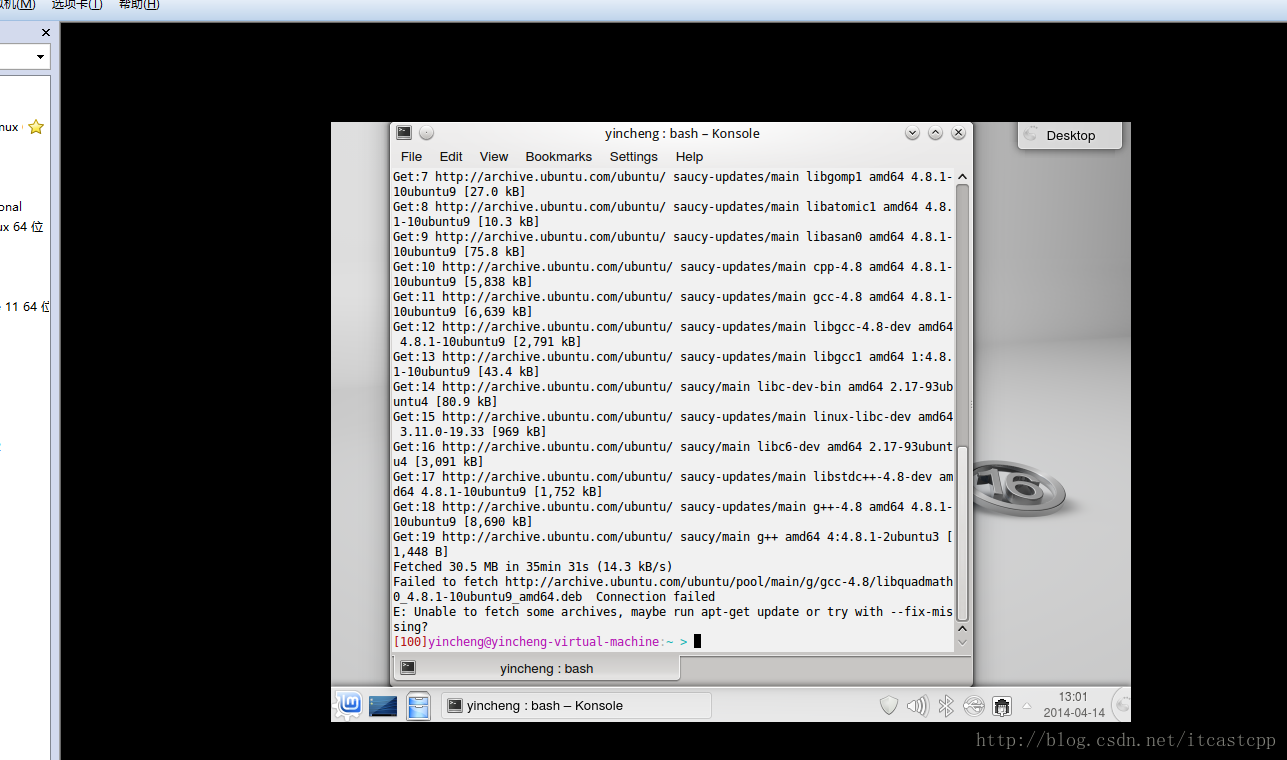Viewport: 1287px width, 760px height.
Task: Open the file manager from the taskbar
Action: [418, 706]
